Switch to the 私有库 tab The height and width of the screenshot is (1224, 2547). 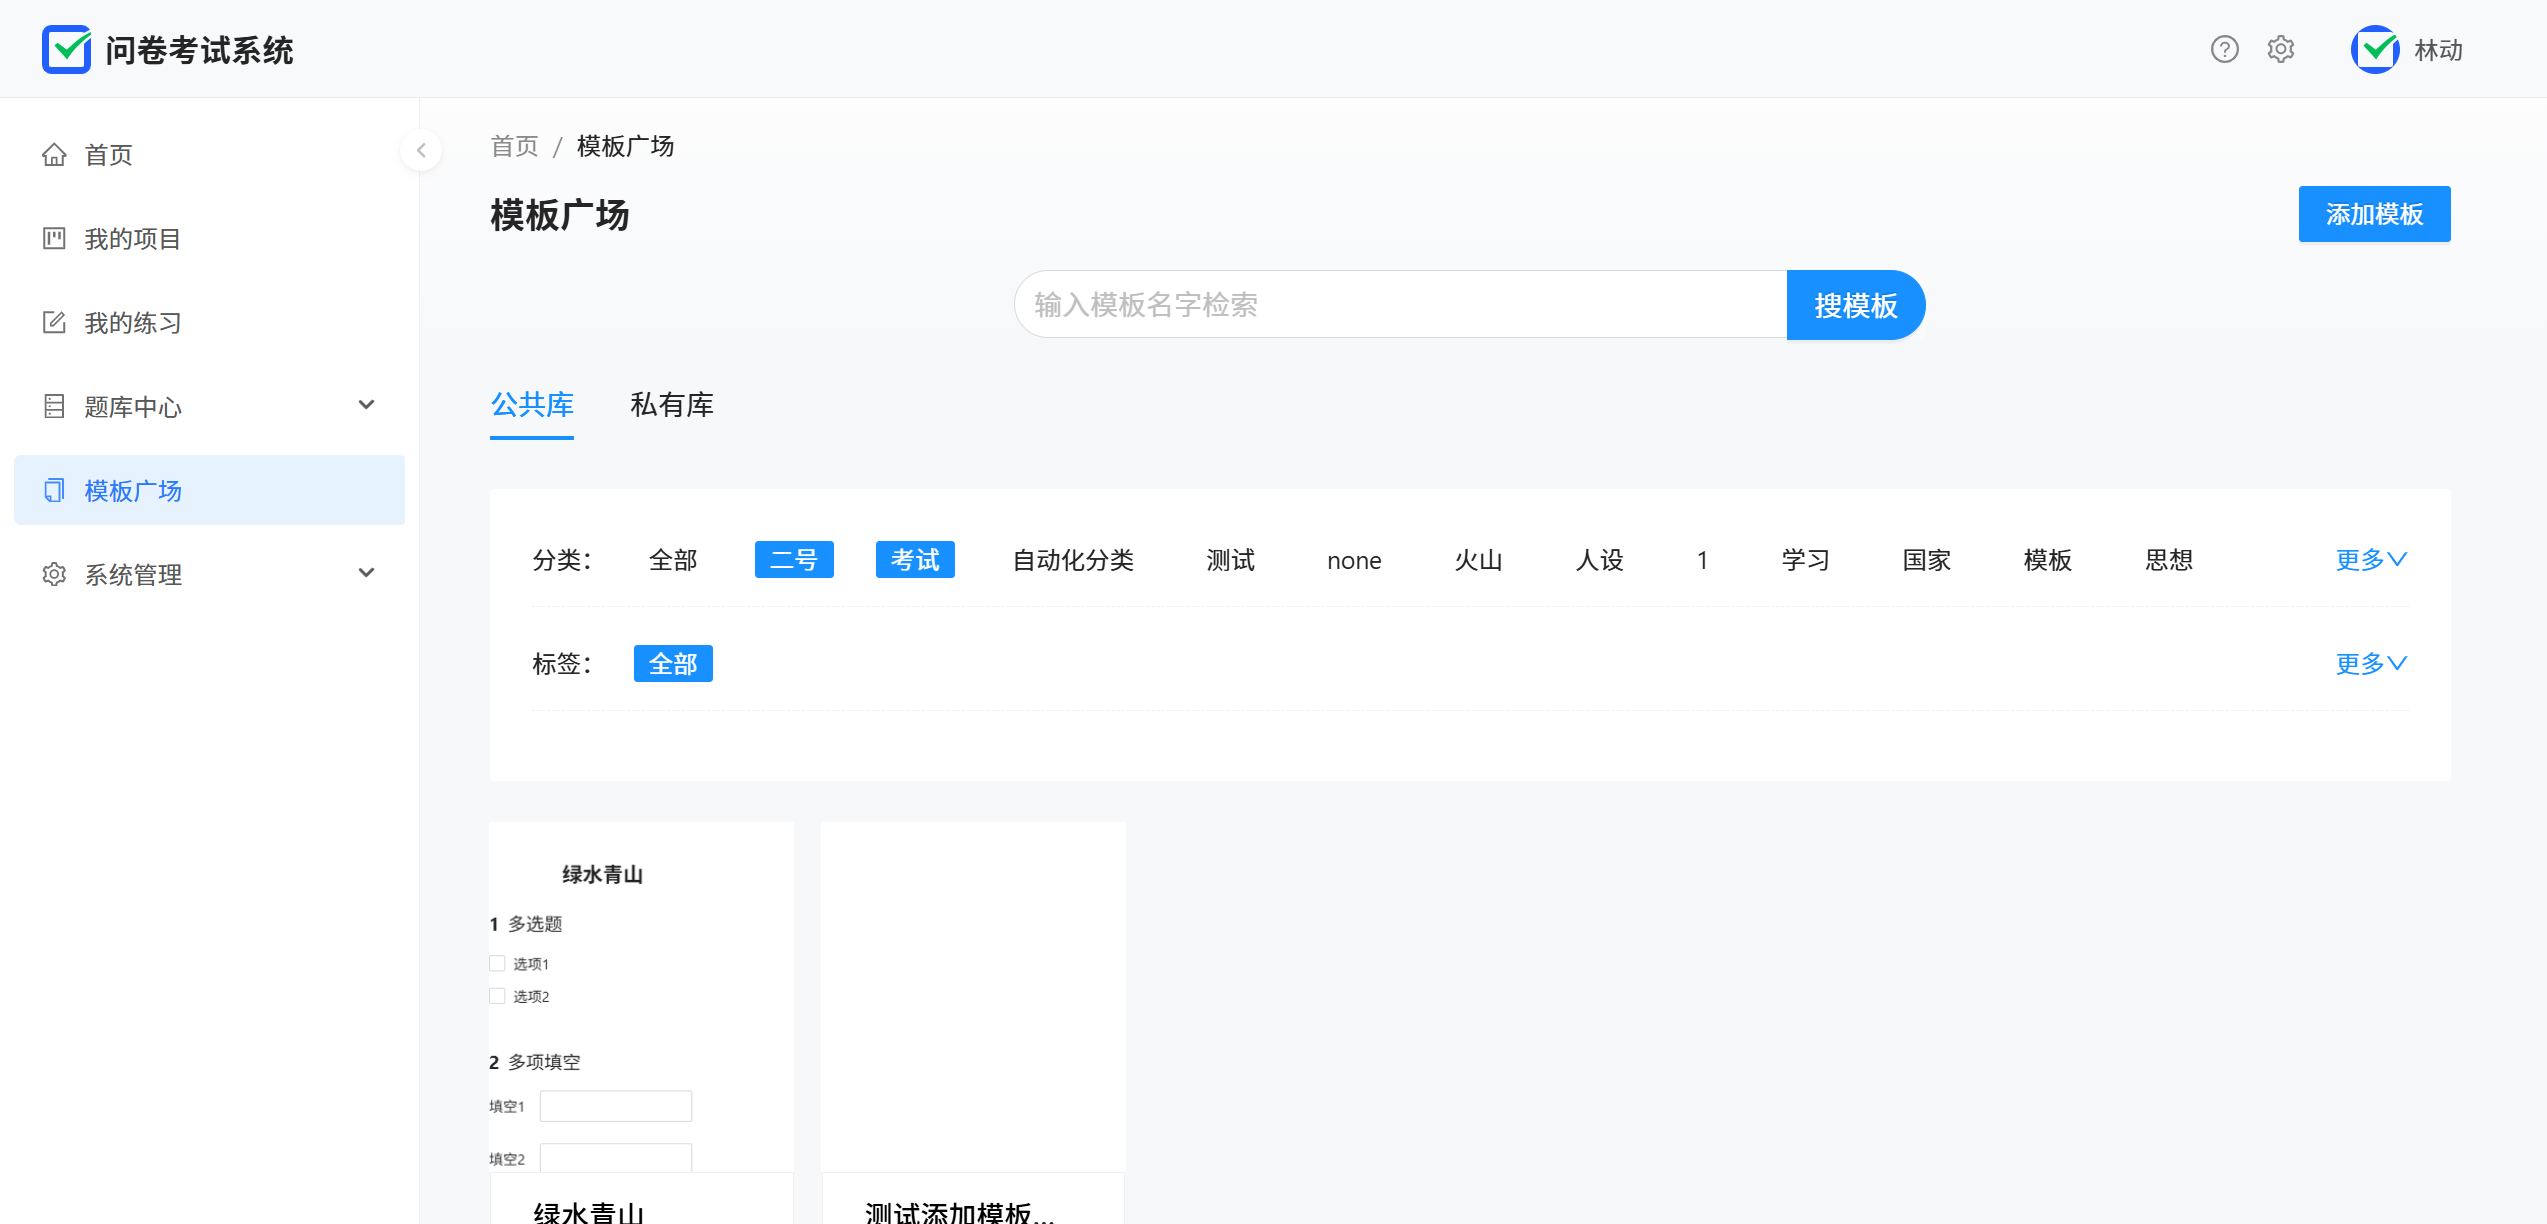(x=671, y=405)
